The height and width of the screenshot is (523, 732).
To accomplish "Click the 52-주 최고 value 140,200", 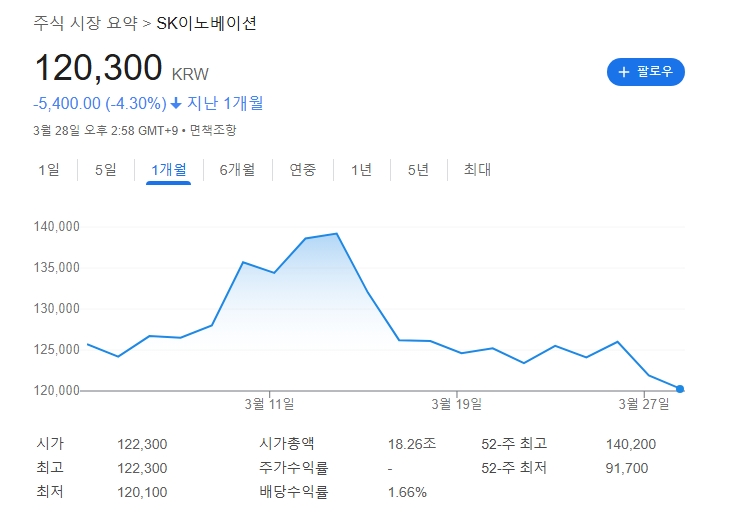I will click(x=631, y=444).
